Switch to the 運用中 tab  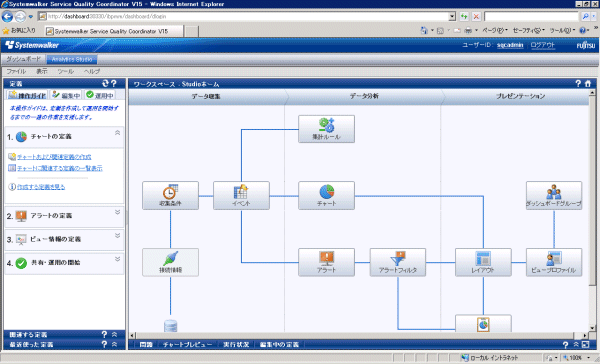99,95
